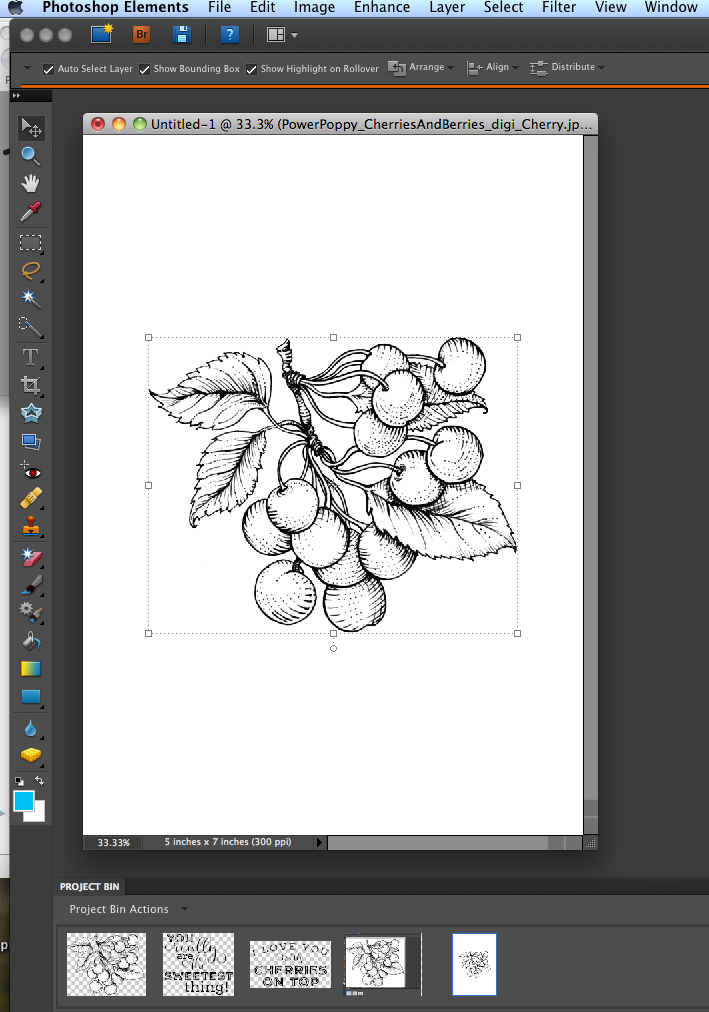Open the arrange documents layout dropdown

(282, 34)
